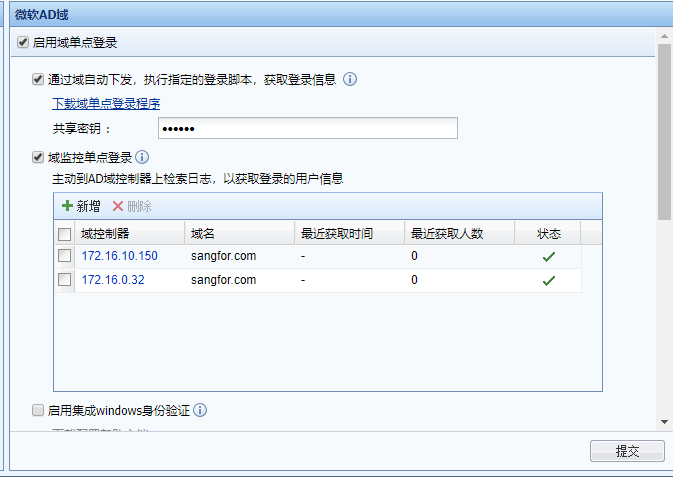Open domain controller 172.16.10.150 link
Viewport: 673px width, 477px height.
119,256
